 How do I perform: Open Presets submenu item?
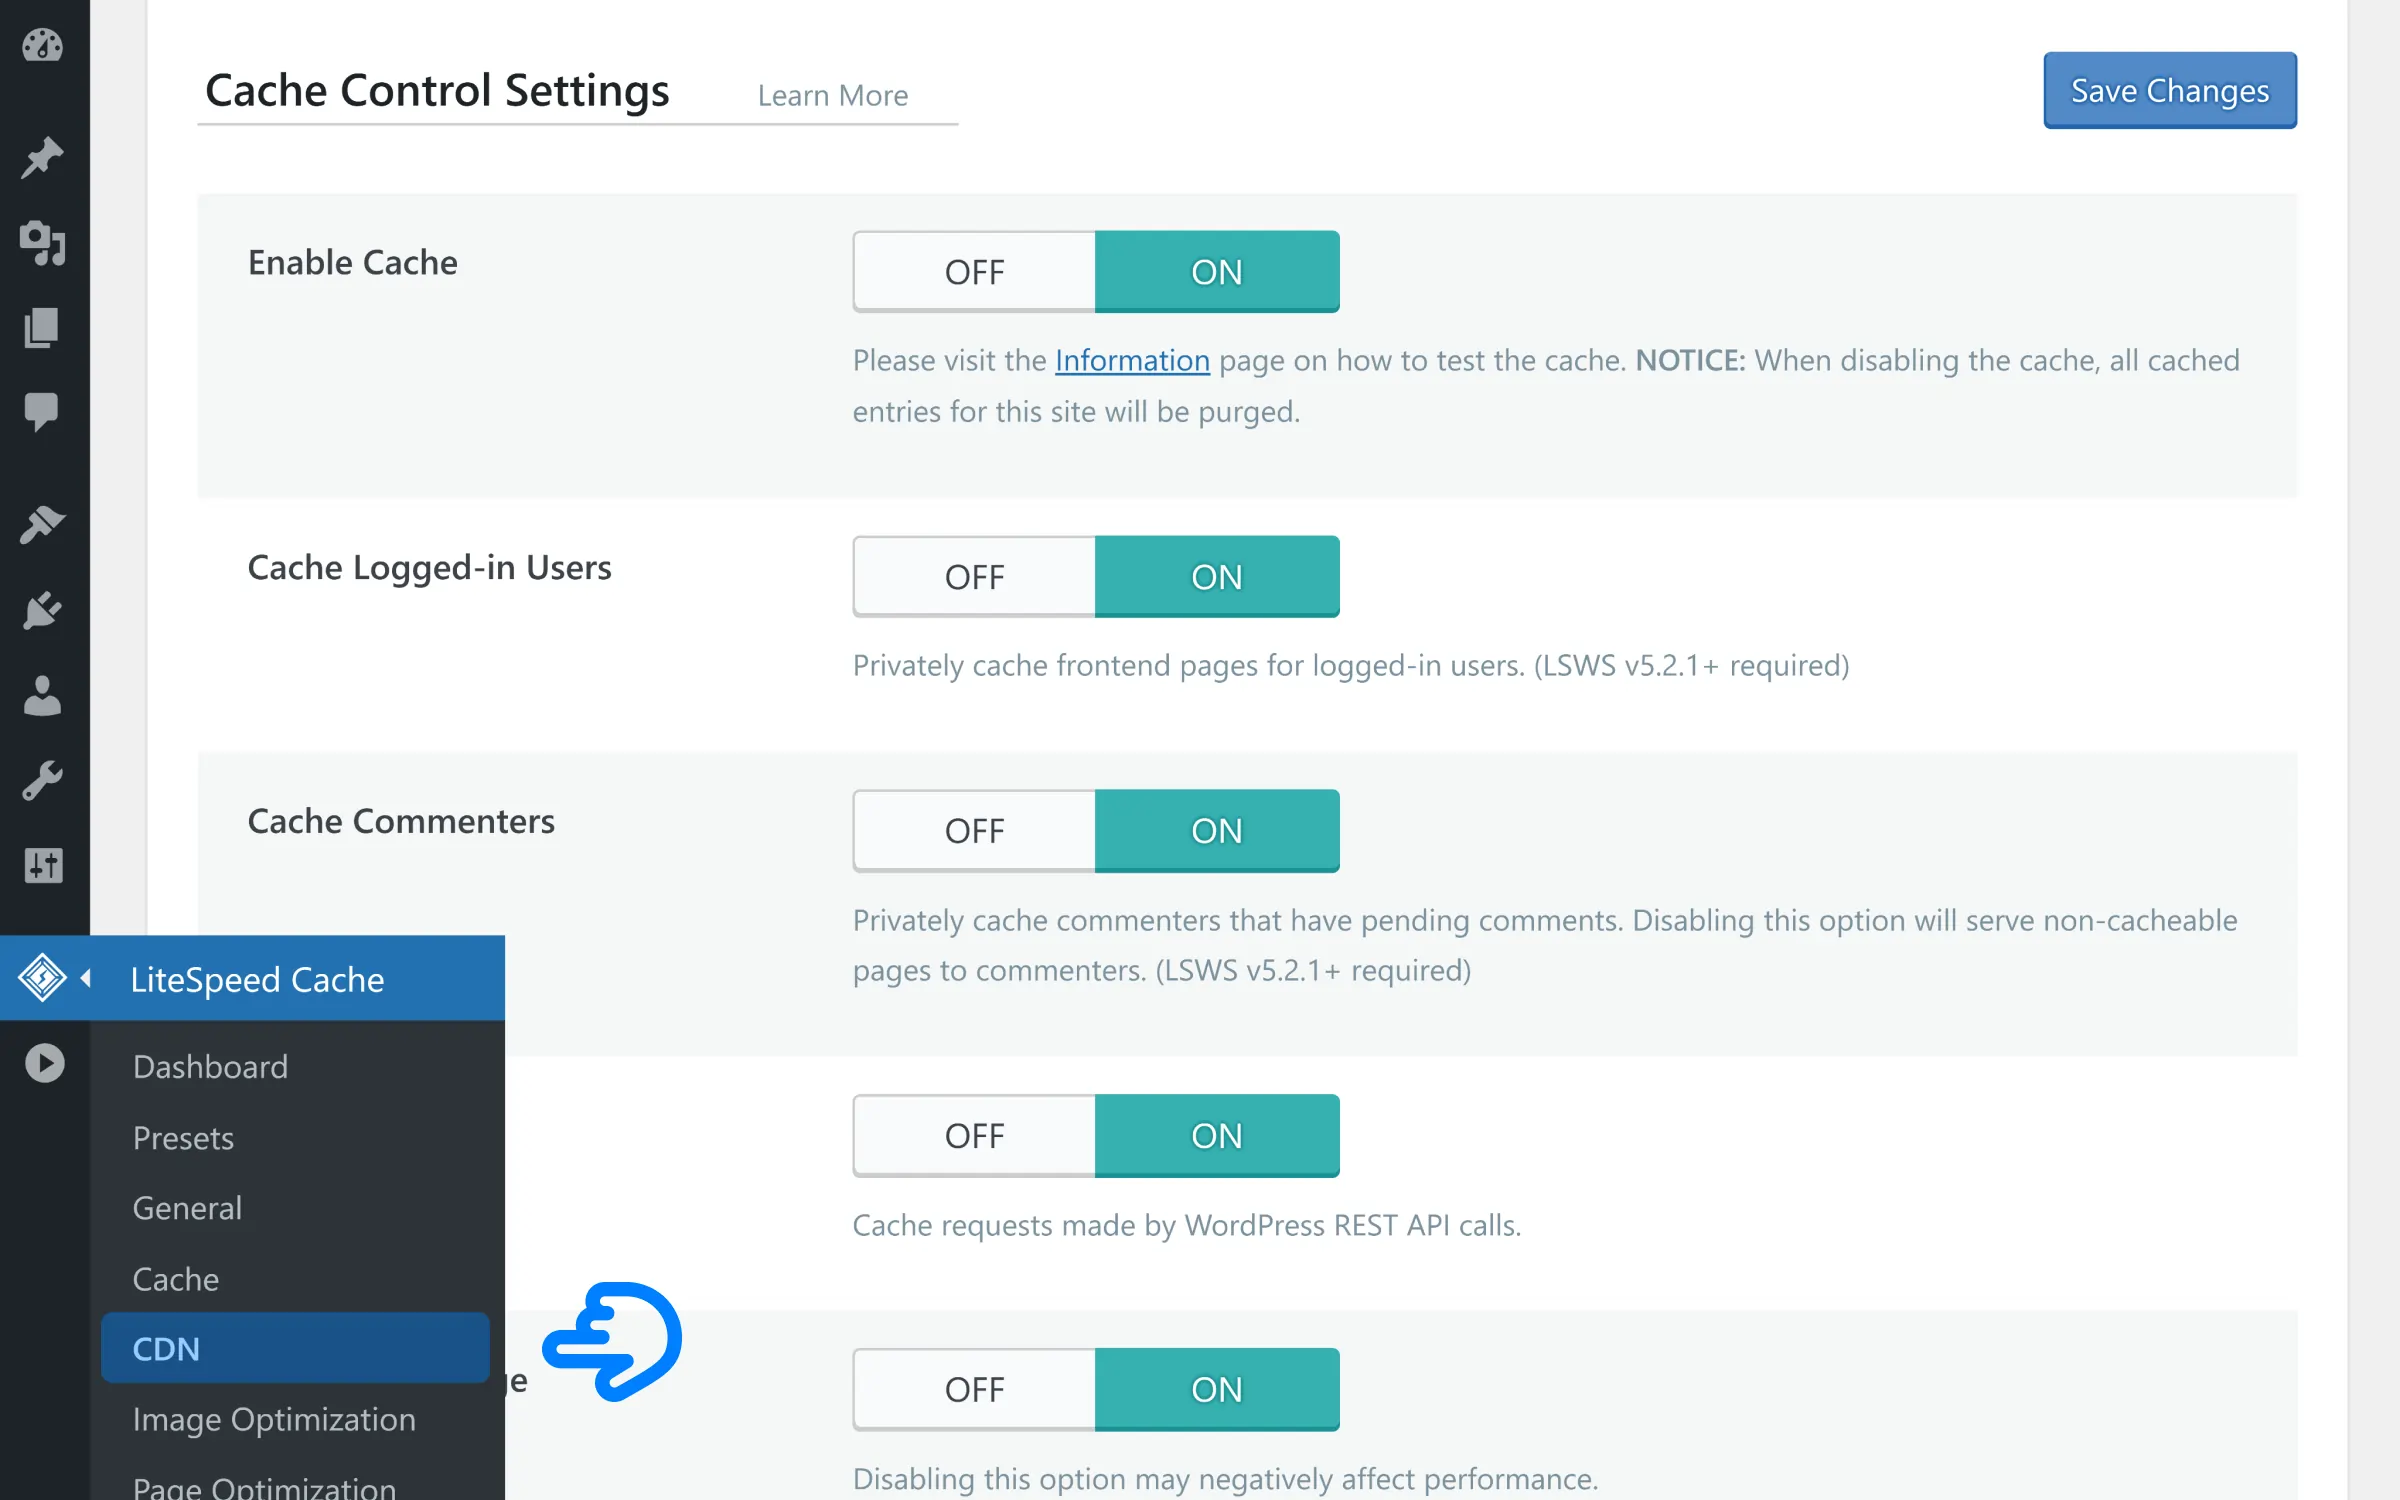pos(183,1138)
